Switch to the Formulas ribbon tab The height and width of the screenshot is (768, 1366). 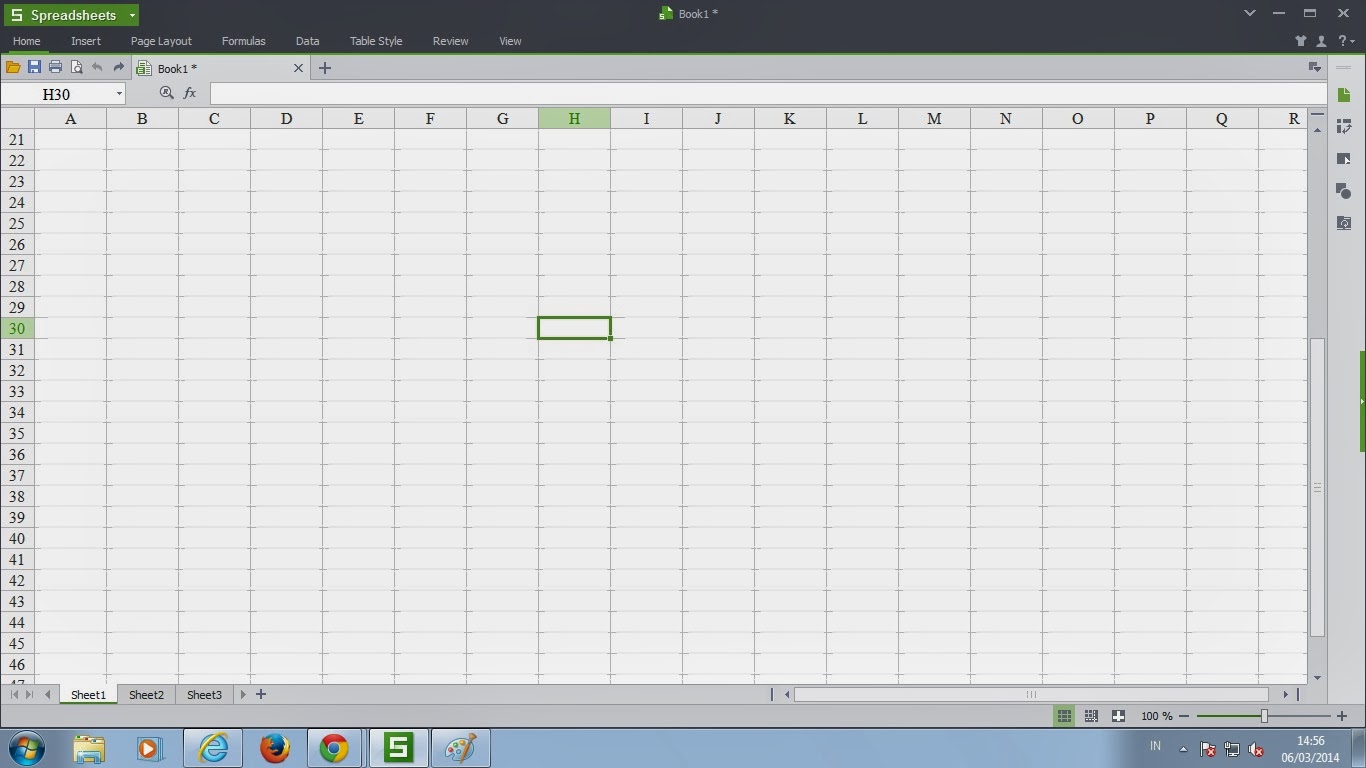(243, 41)
